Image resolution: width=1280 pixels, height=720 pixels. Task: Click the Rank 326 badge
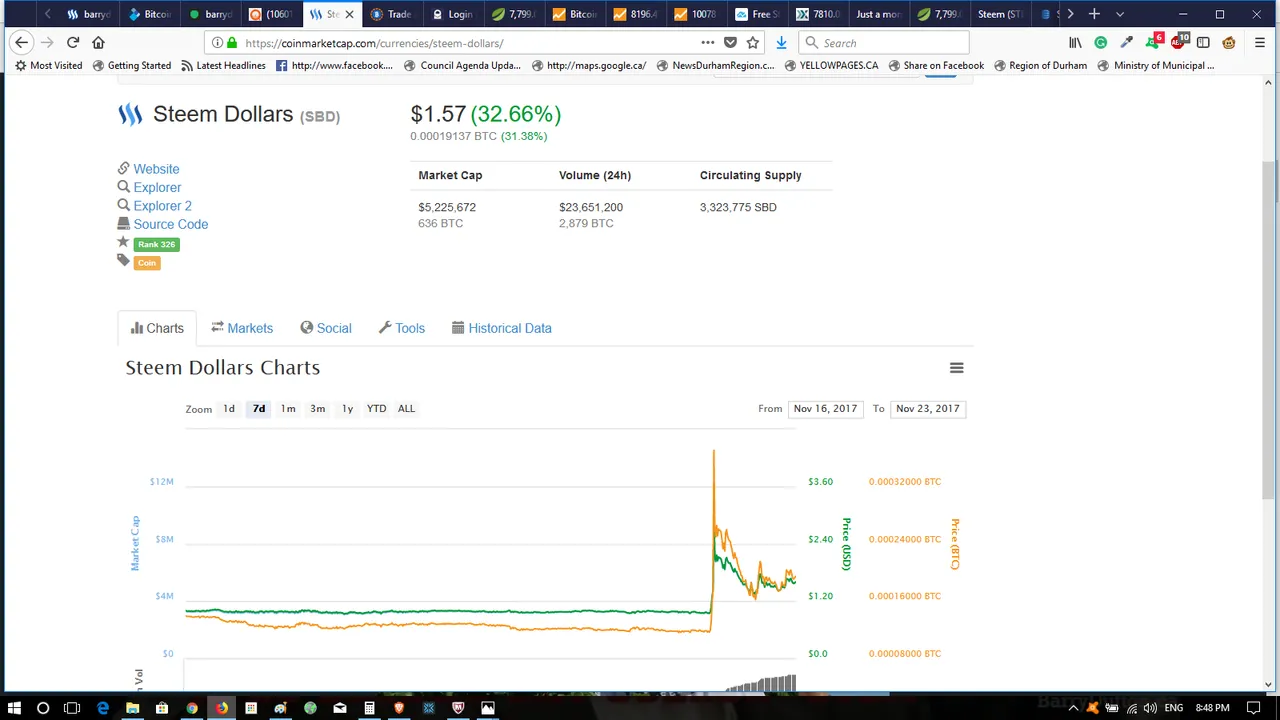point(156,244)
